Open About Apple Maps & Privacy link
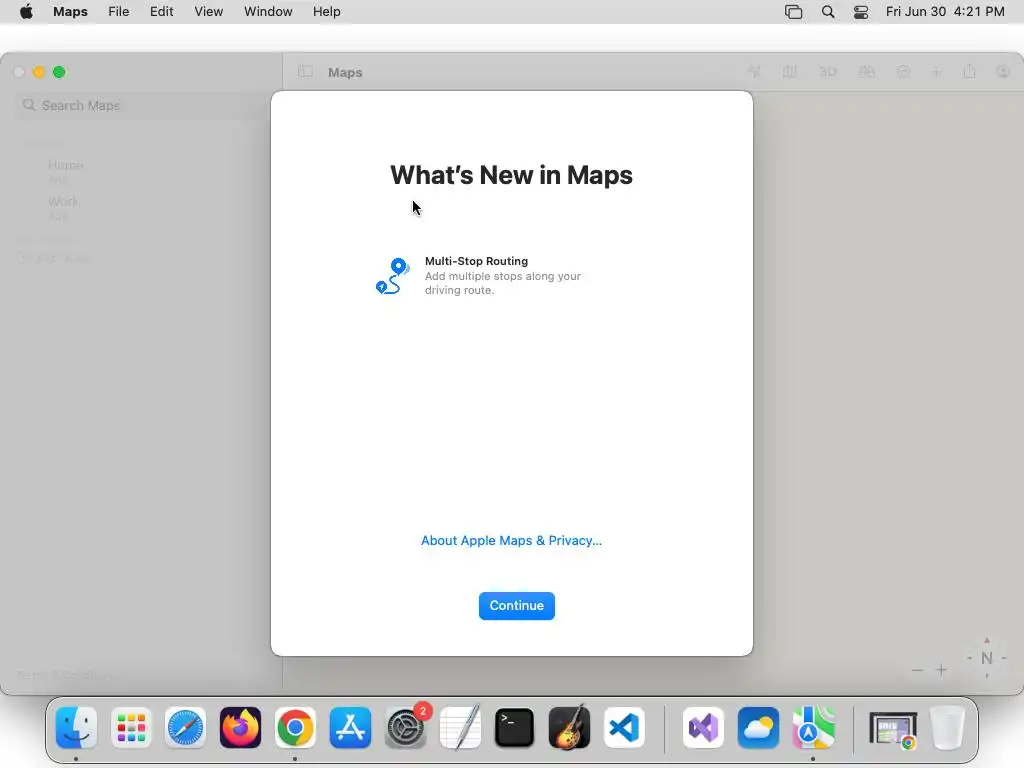The width and height of the screenshot is (1024, 768). click(511, 540)
